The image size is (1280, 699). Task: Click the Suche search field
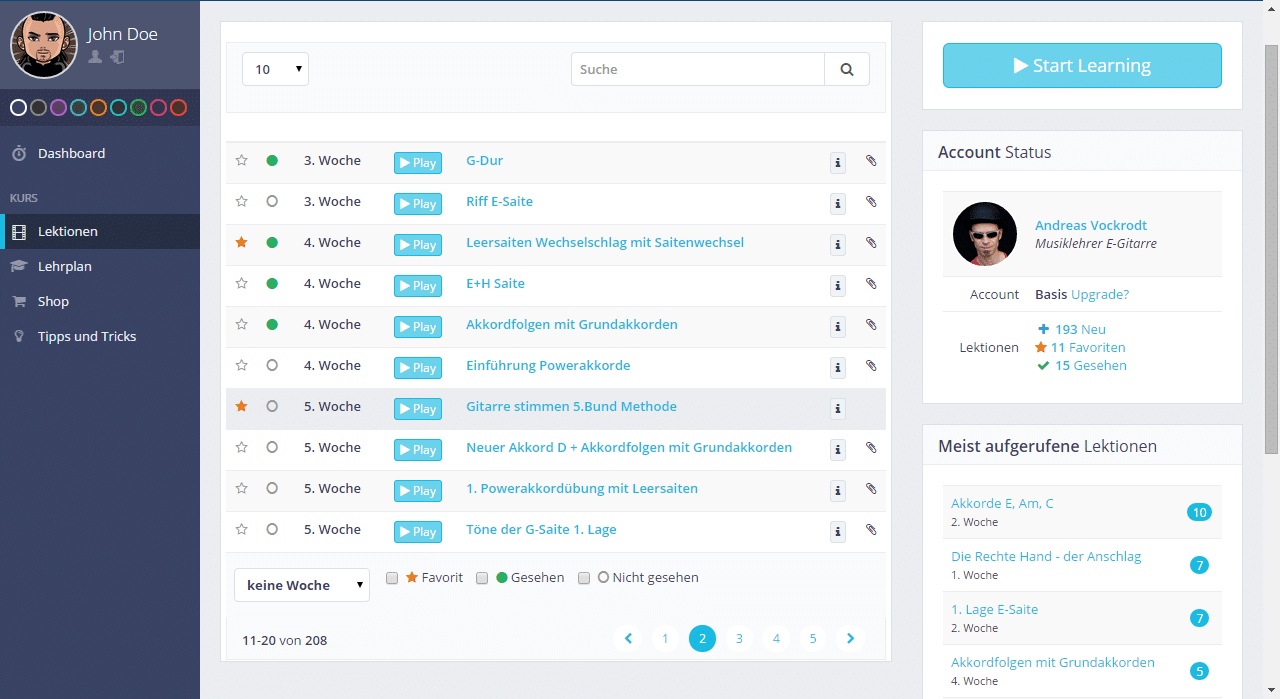(x=698, y=69)
